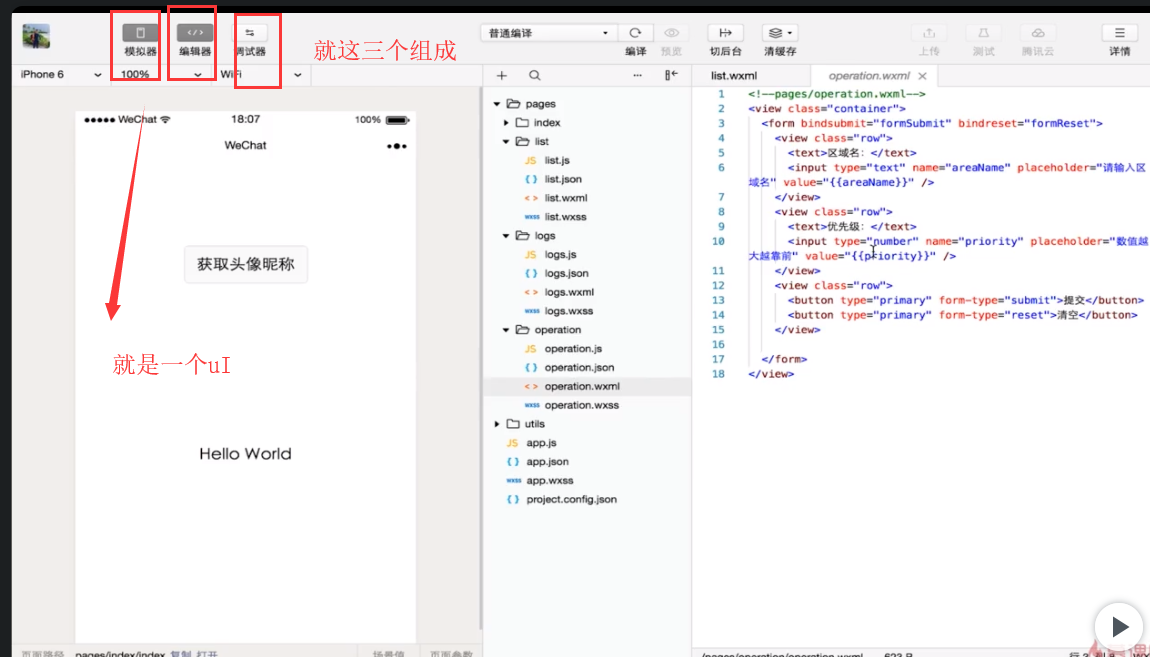
Task: Click the code line containing 优先级
Action: click(x=852, y=227)
